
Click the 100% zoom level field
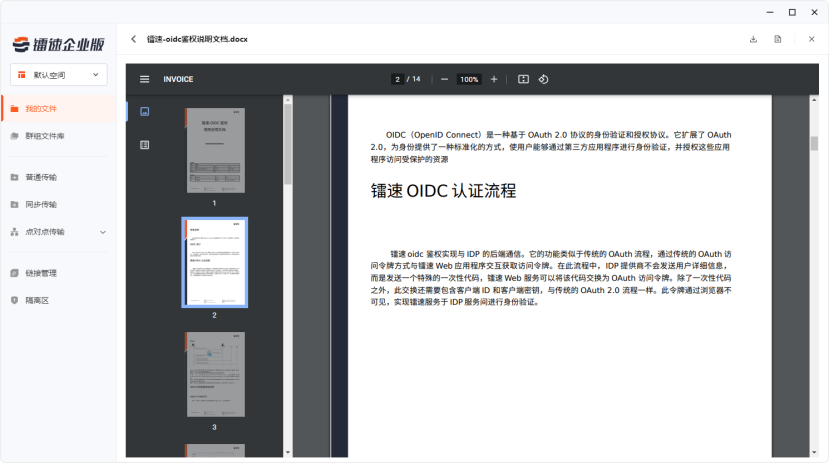[469, 79]
